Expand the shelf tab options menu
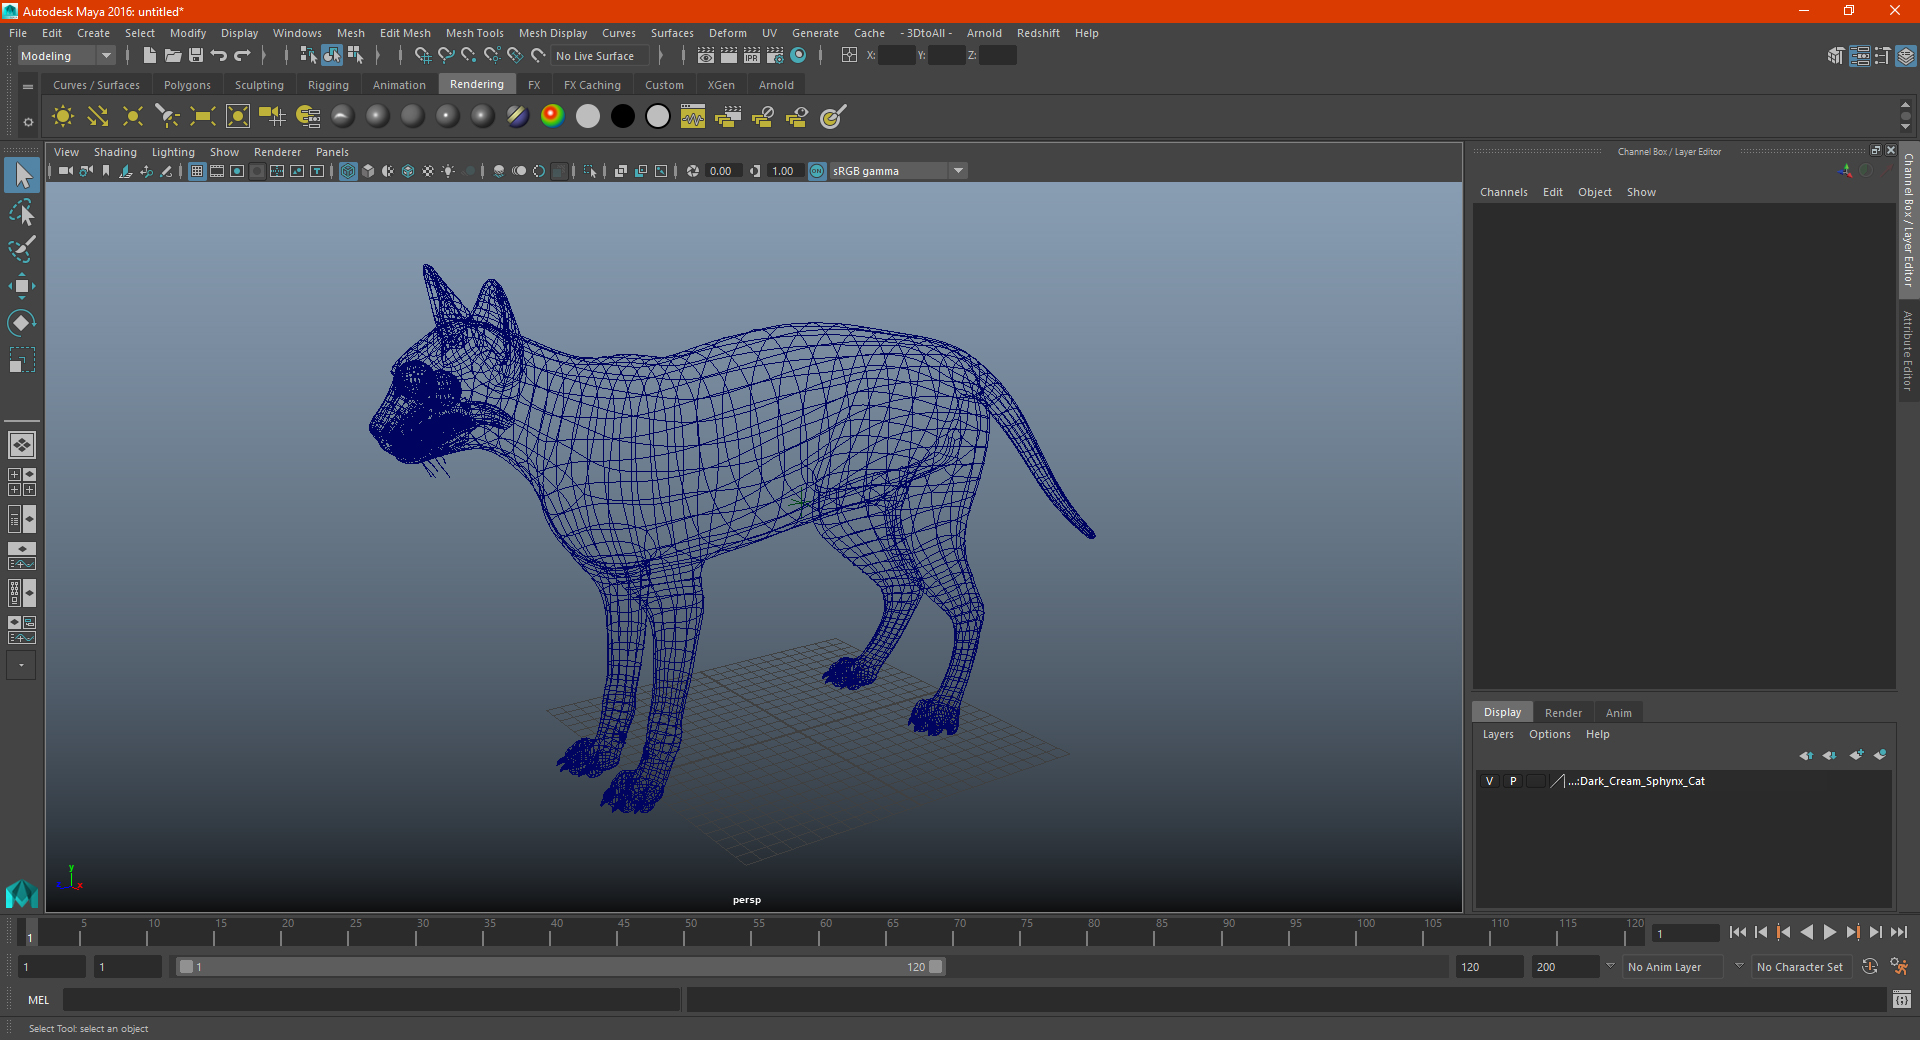This screenshot has height=1040, width=1920. click(x=28, y=87)
